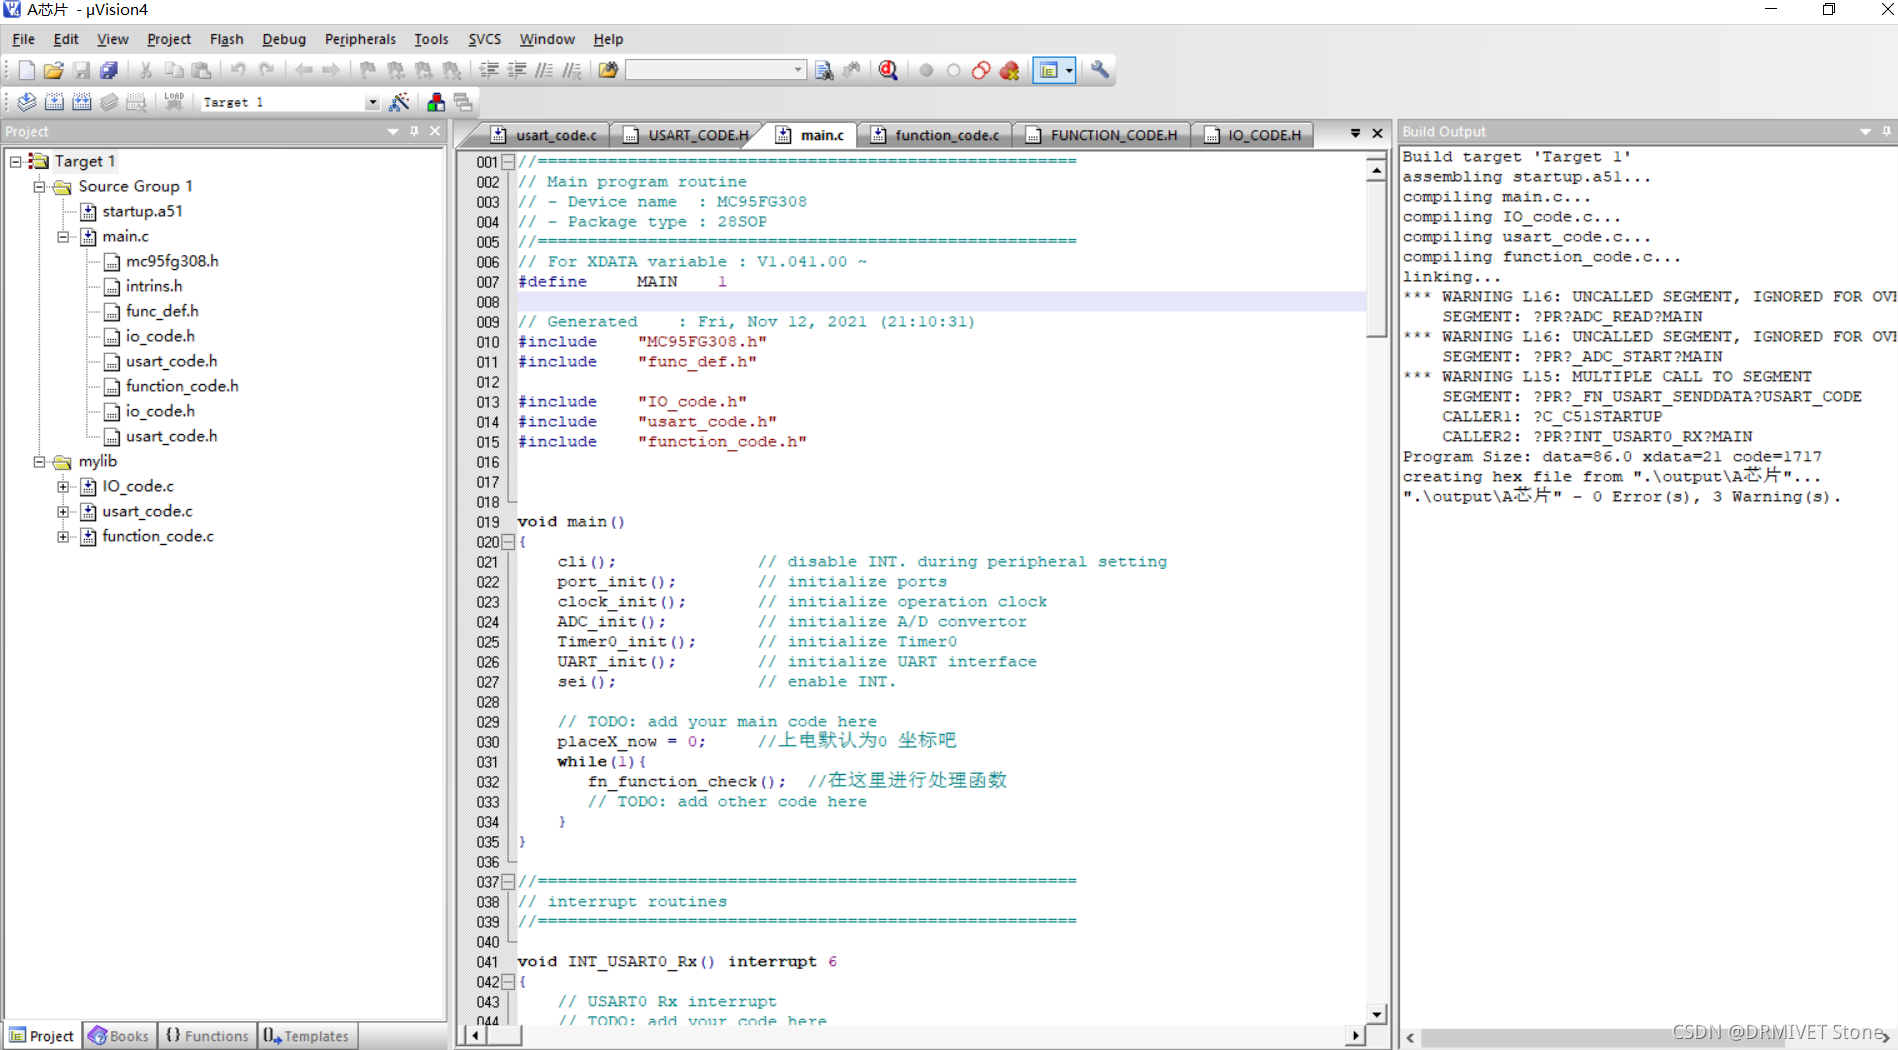
Task: Select func_def.h in project tree
Action: (162, 311)
